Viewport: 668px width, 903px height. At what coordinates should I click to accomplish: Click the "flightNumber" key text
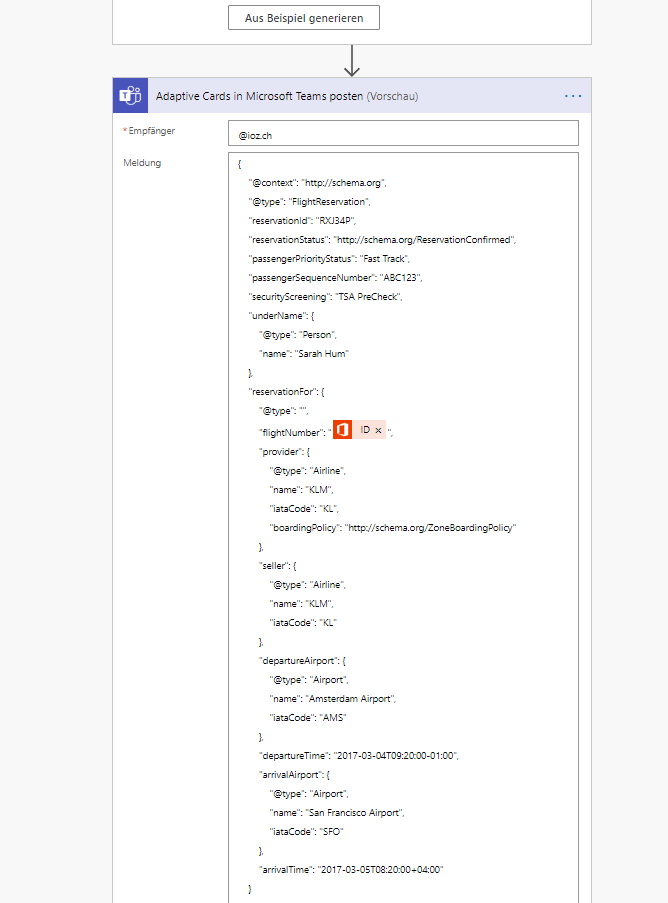point(293,433)
